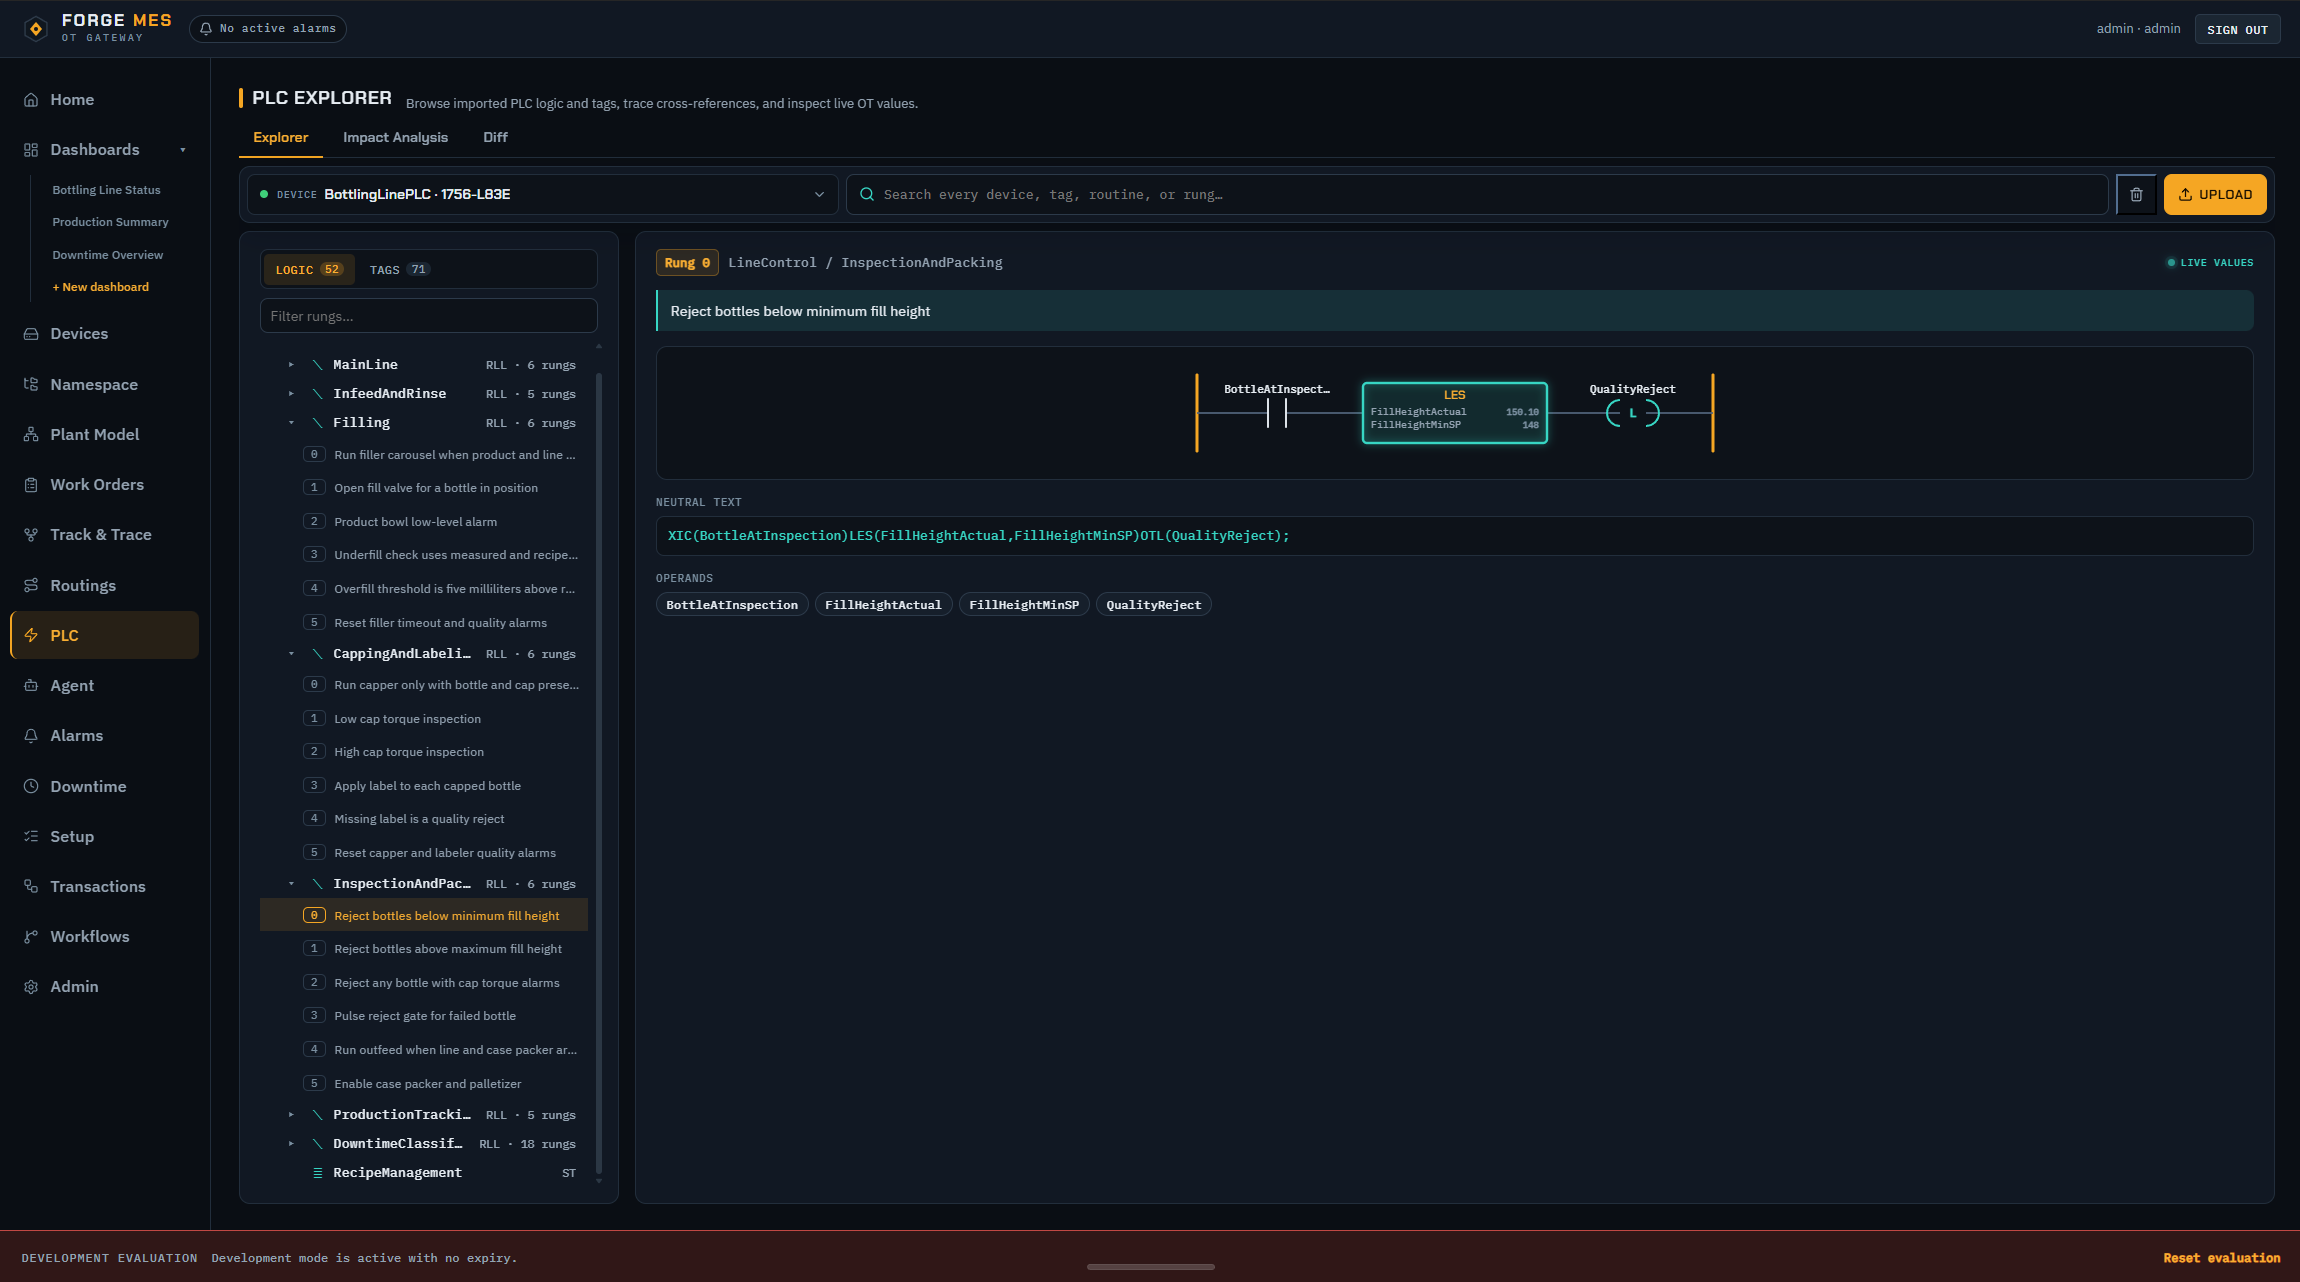Select the Logic 52 tab
Image resolution: width=2300 pixels, height=1282 pixels.
(309, 270)
